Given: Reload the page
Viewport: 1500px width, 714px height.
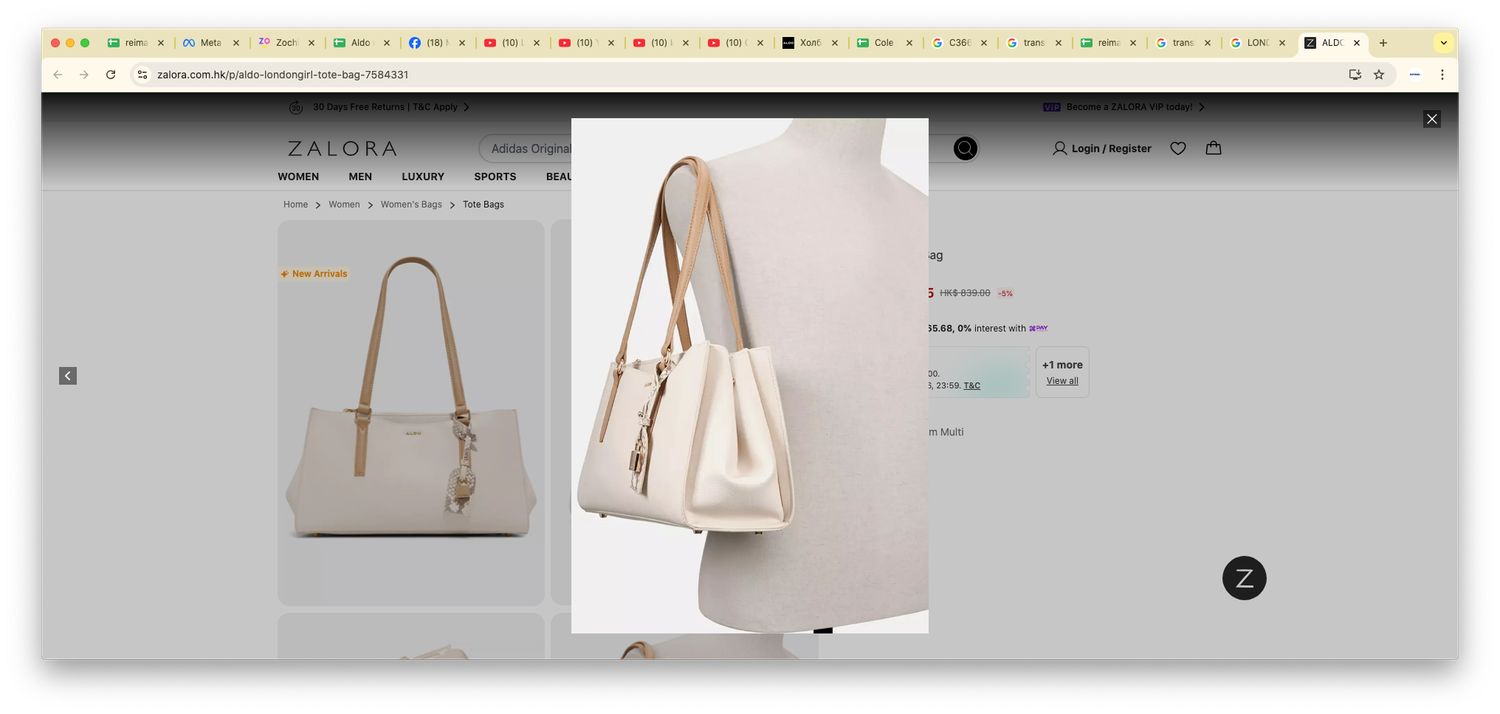Looking at the screenshot, I should click(111, 74).
